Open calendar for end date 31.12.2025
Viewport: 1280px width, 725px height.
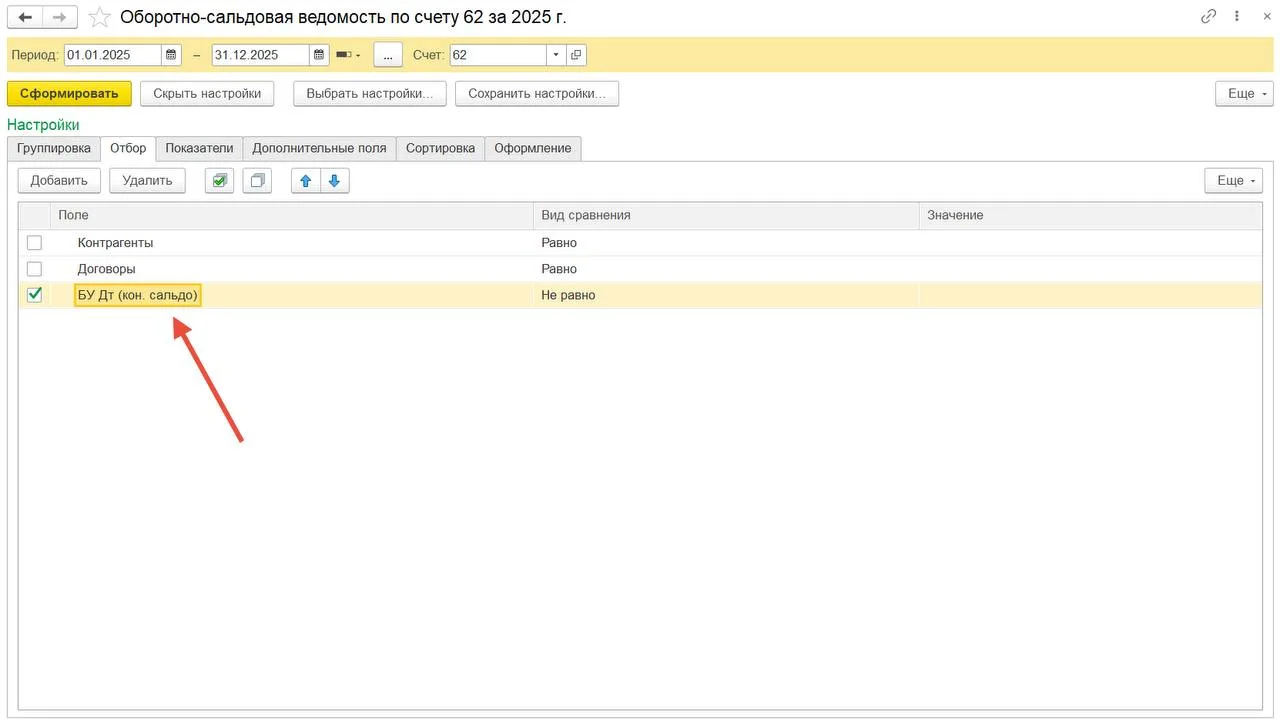(319, 55)
